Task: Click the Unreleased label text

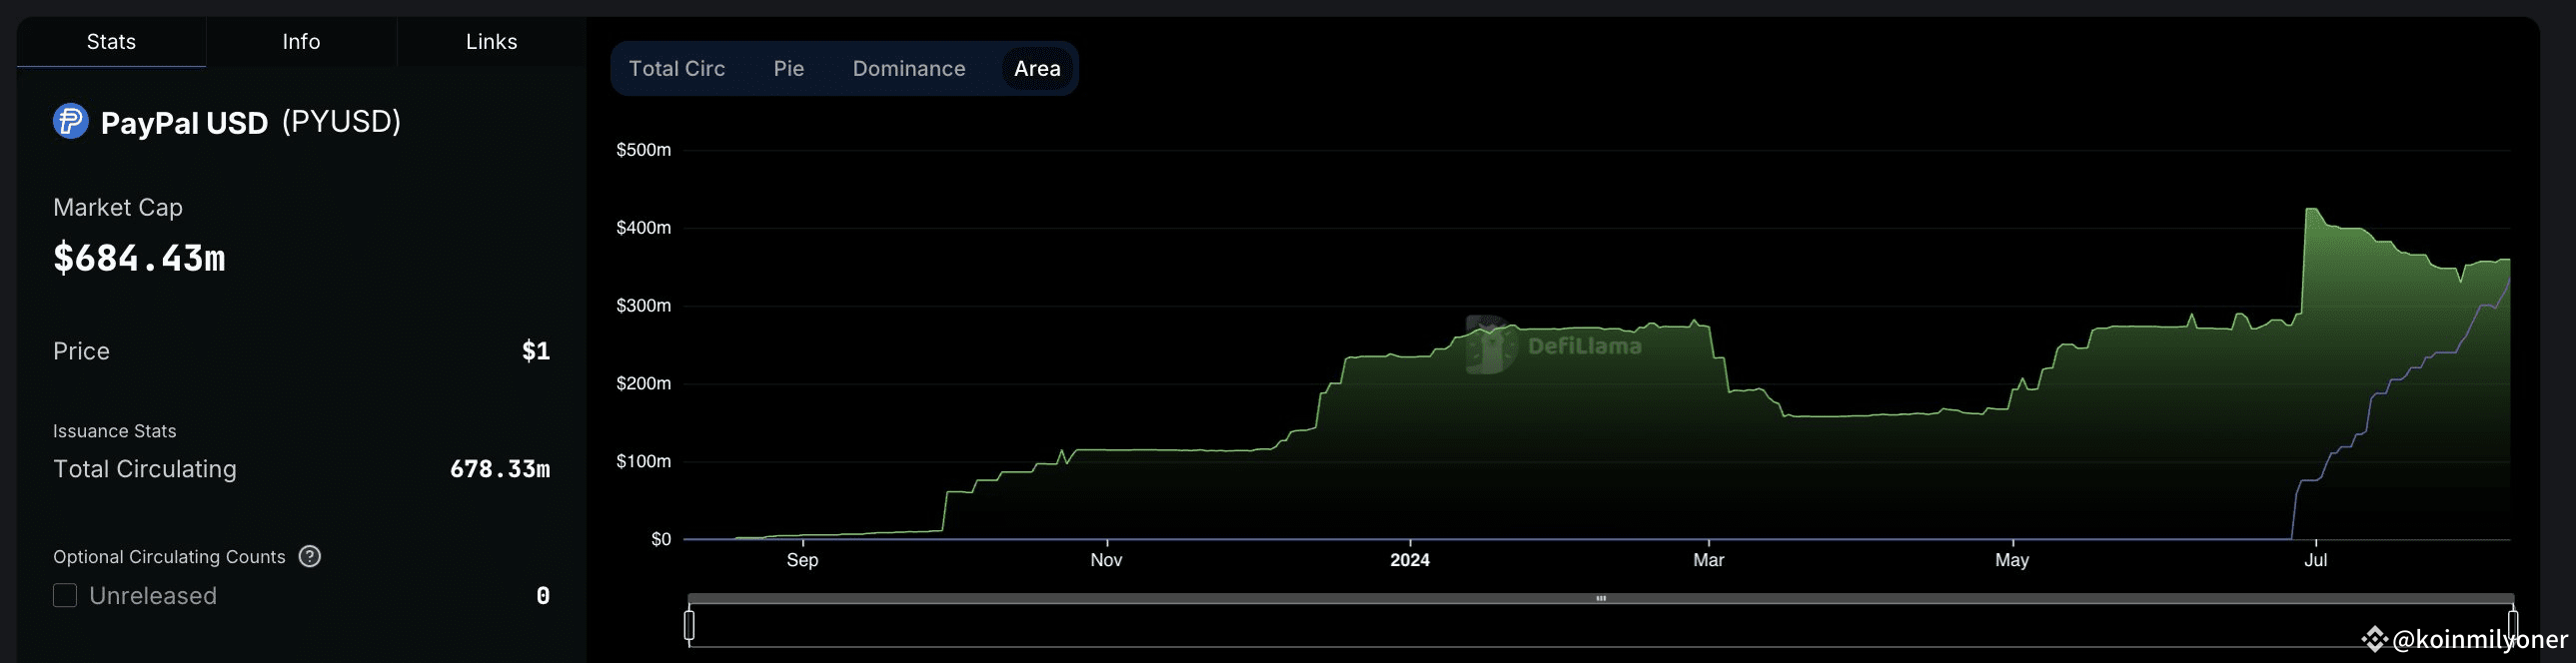Action: [x=153, y=596]
